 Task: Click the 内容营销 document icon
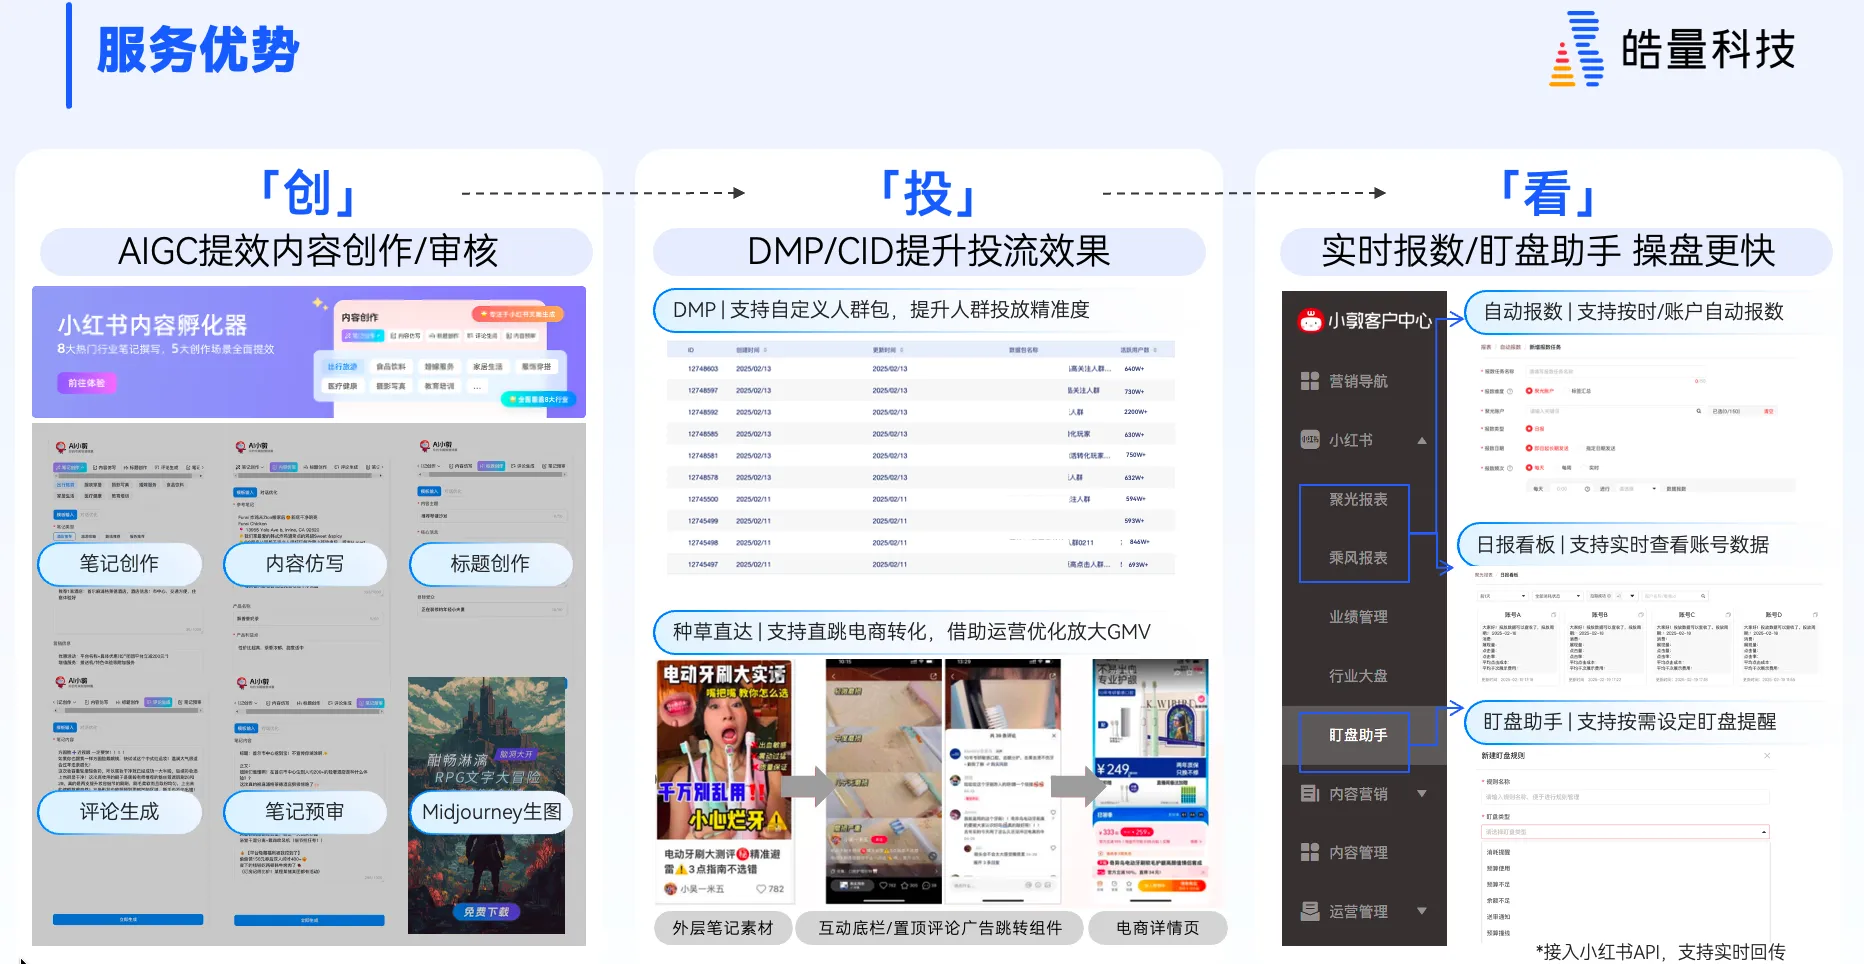pos(1310,794)
